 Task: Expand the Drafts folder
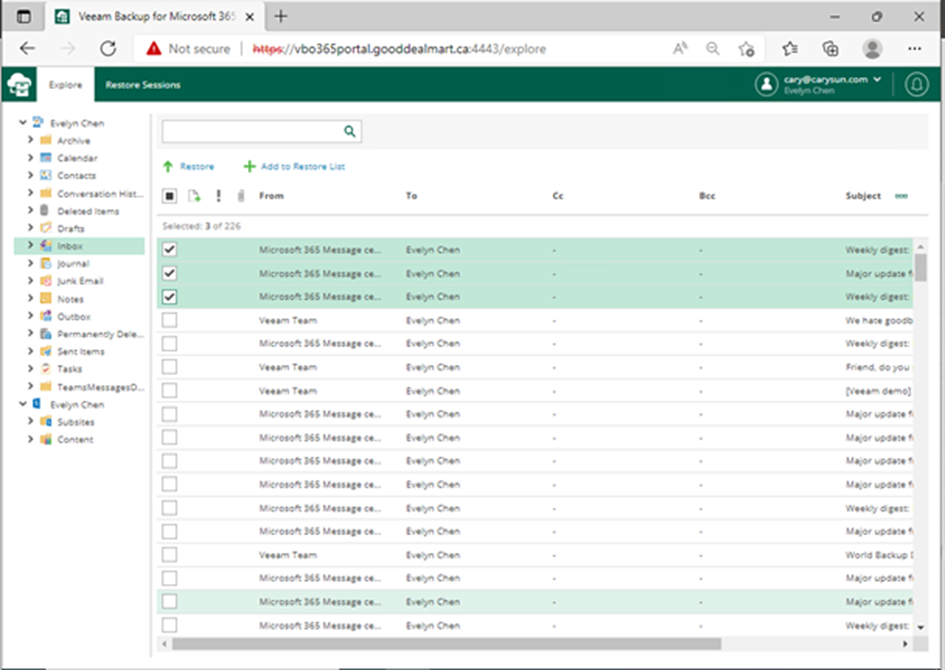[x=30, y=228]
